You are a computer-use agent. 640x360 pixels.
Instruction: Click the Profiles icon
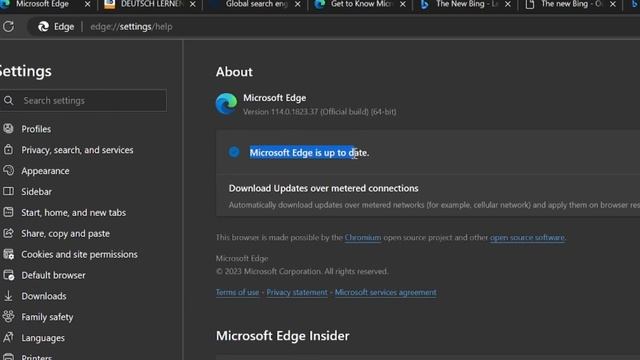pos(8,129)
